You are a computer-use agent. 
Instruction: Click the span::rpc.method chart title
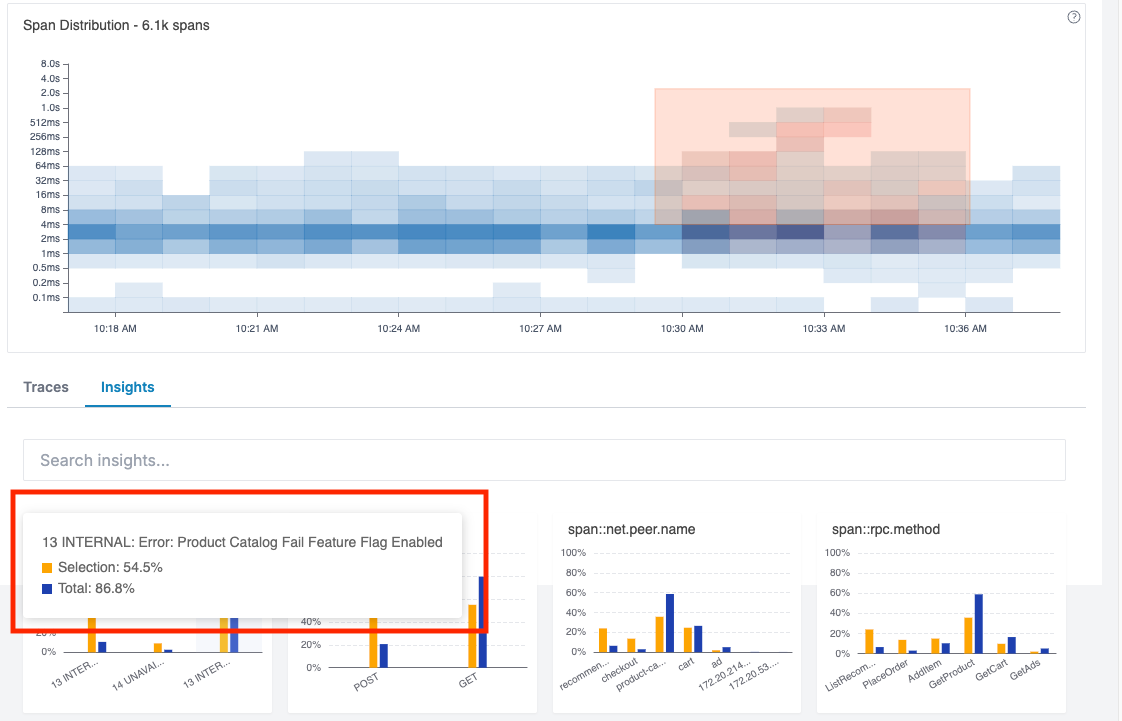(x=885, y=529)
